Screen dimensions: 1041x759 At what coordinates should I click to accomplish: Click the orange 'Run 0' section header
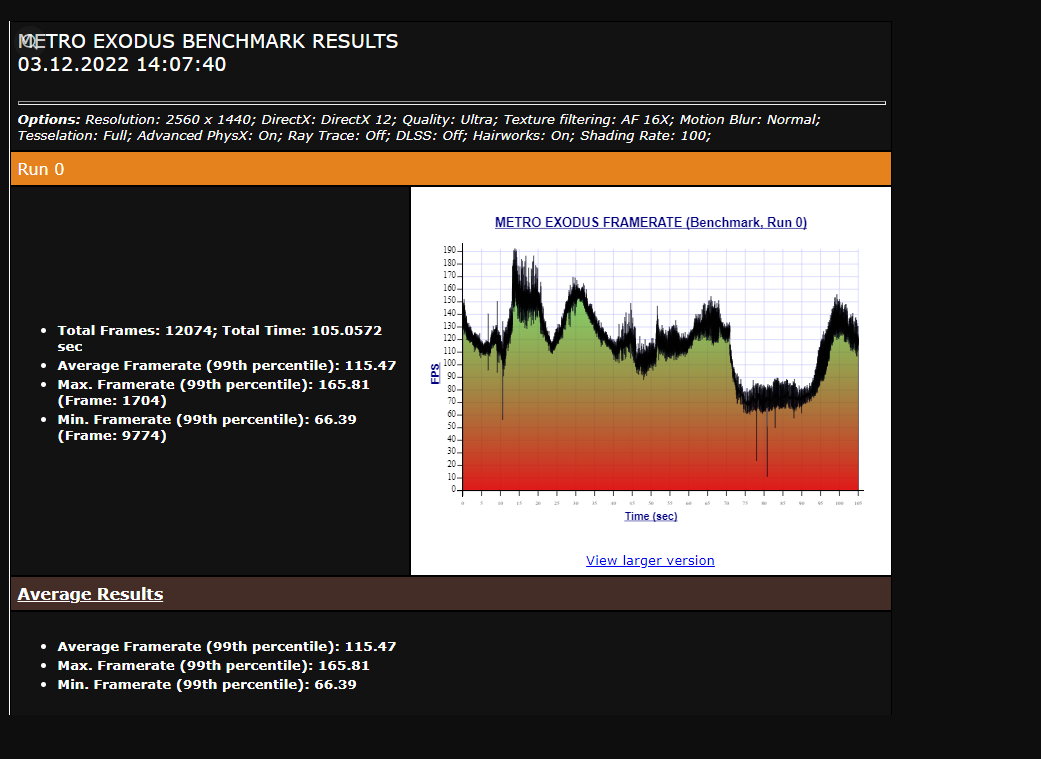tap(451, 169)
